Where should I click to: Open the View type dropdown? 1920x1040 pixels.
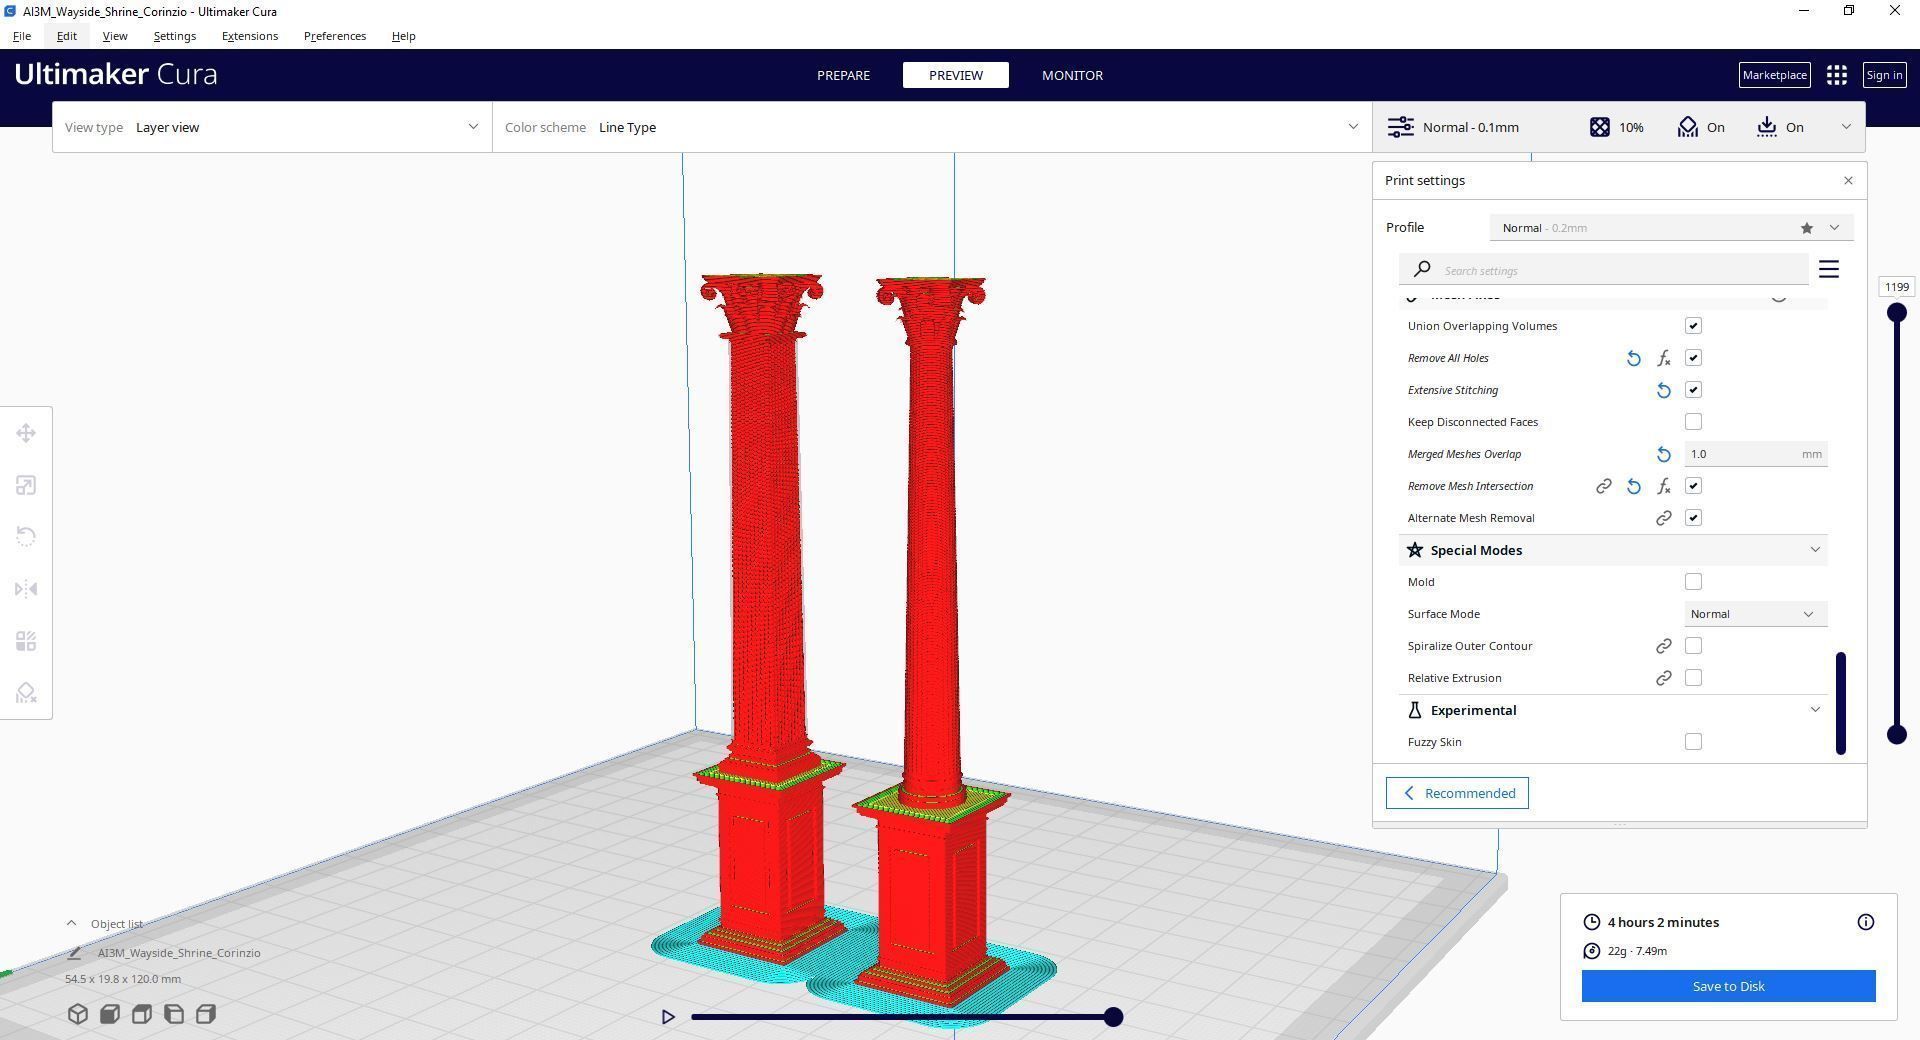[x=272, y=127]
